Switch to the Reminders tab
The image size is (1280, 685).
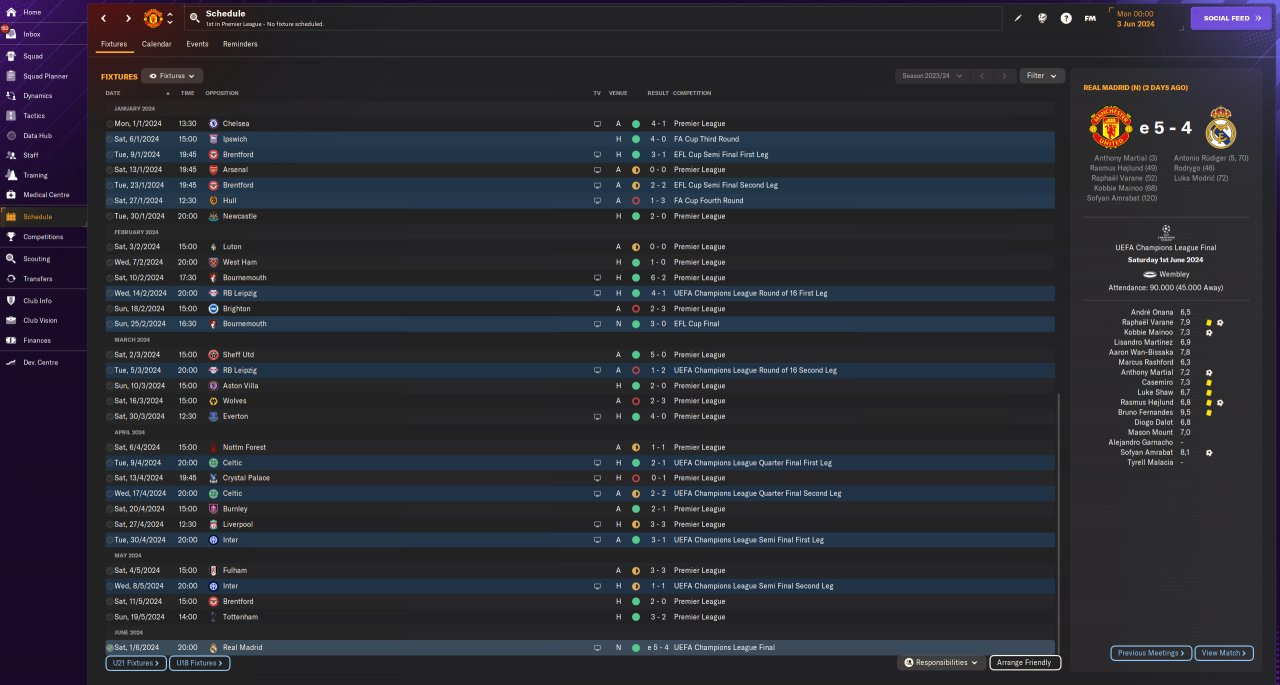click(240, 44)
